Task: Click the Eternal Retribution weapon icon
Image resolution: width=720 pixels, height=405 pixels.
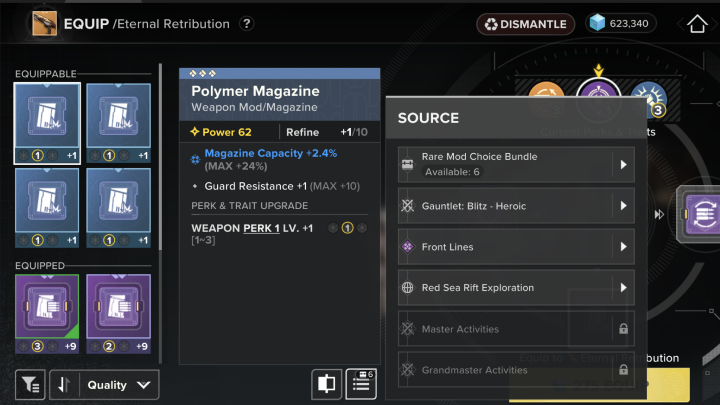Action: tap(44, 23)
